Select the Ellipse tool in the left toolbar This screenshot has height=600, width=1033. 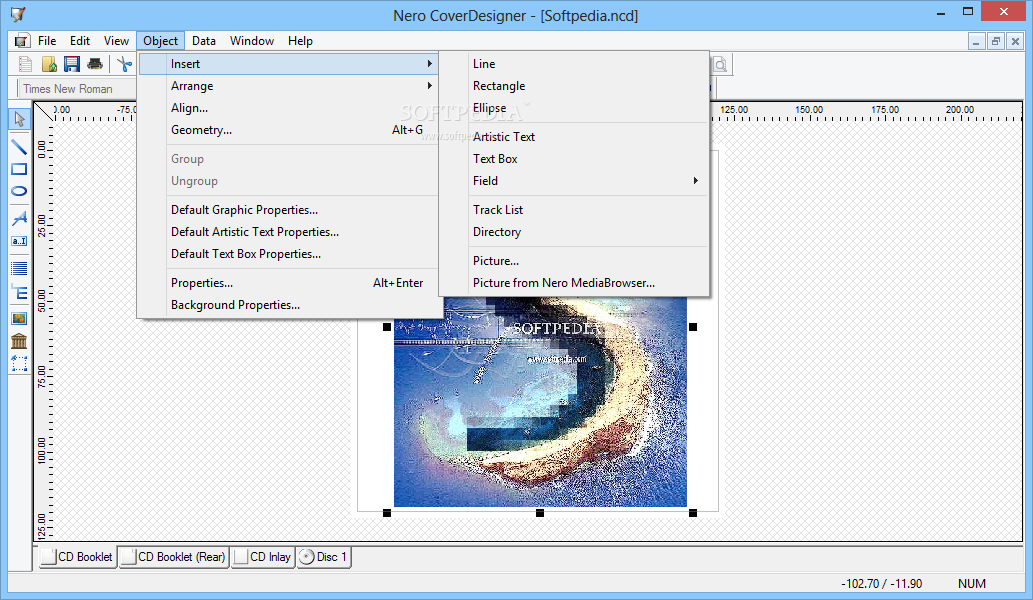pos(19,191)
